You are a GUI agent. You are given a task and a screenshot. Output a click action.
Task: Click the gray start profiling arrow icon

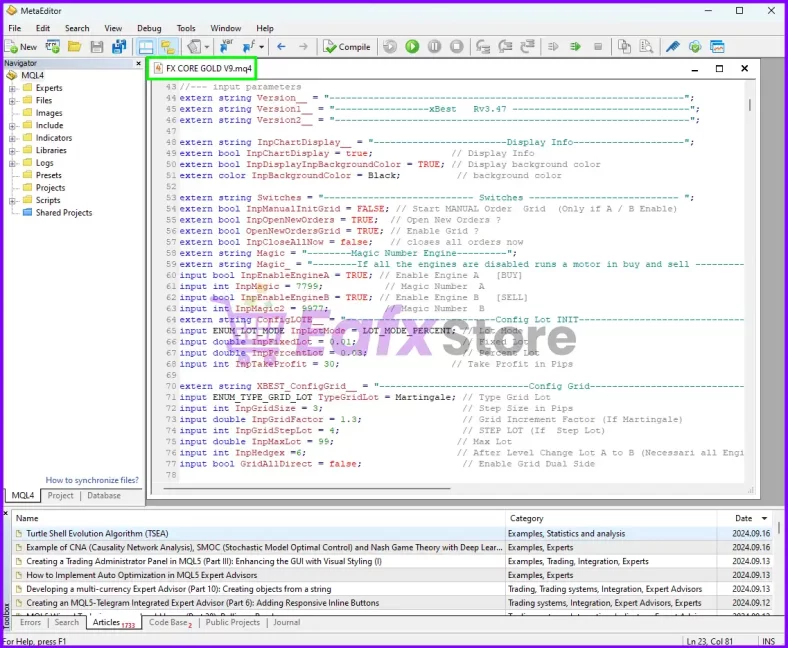(x=553, y=47)
